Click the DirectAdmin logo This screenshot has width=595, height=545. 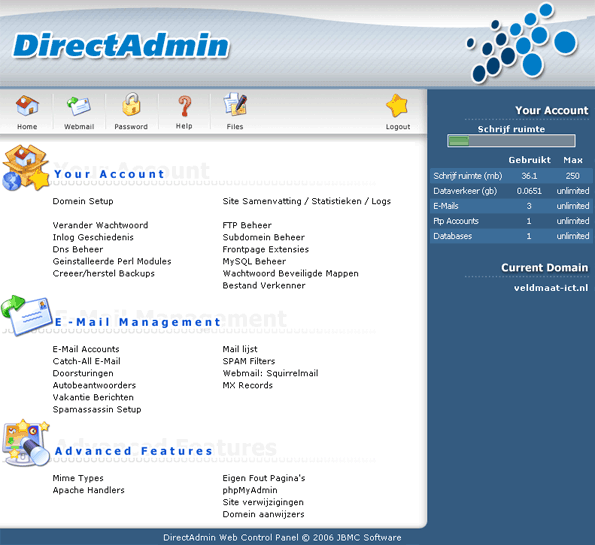tap(121, 46)
